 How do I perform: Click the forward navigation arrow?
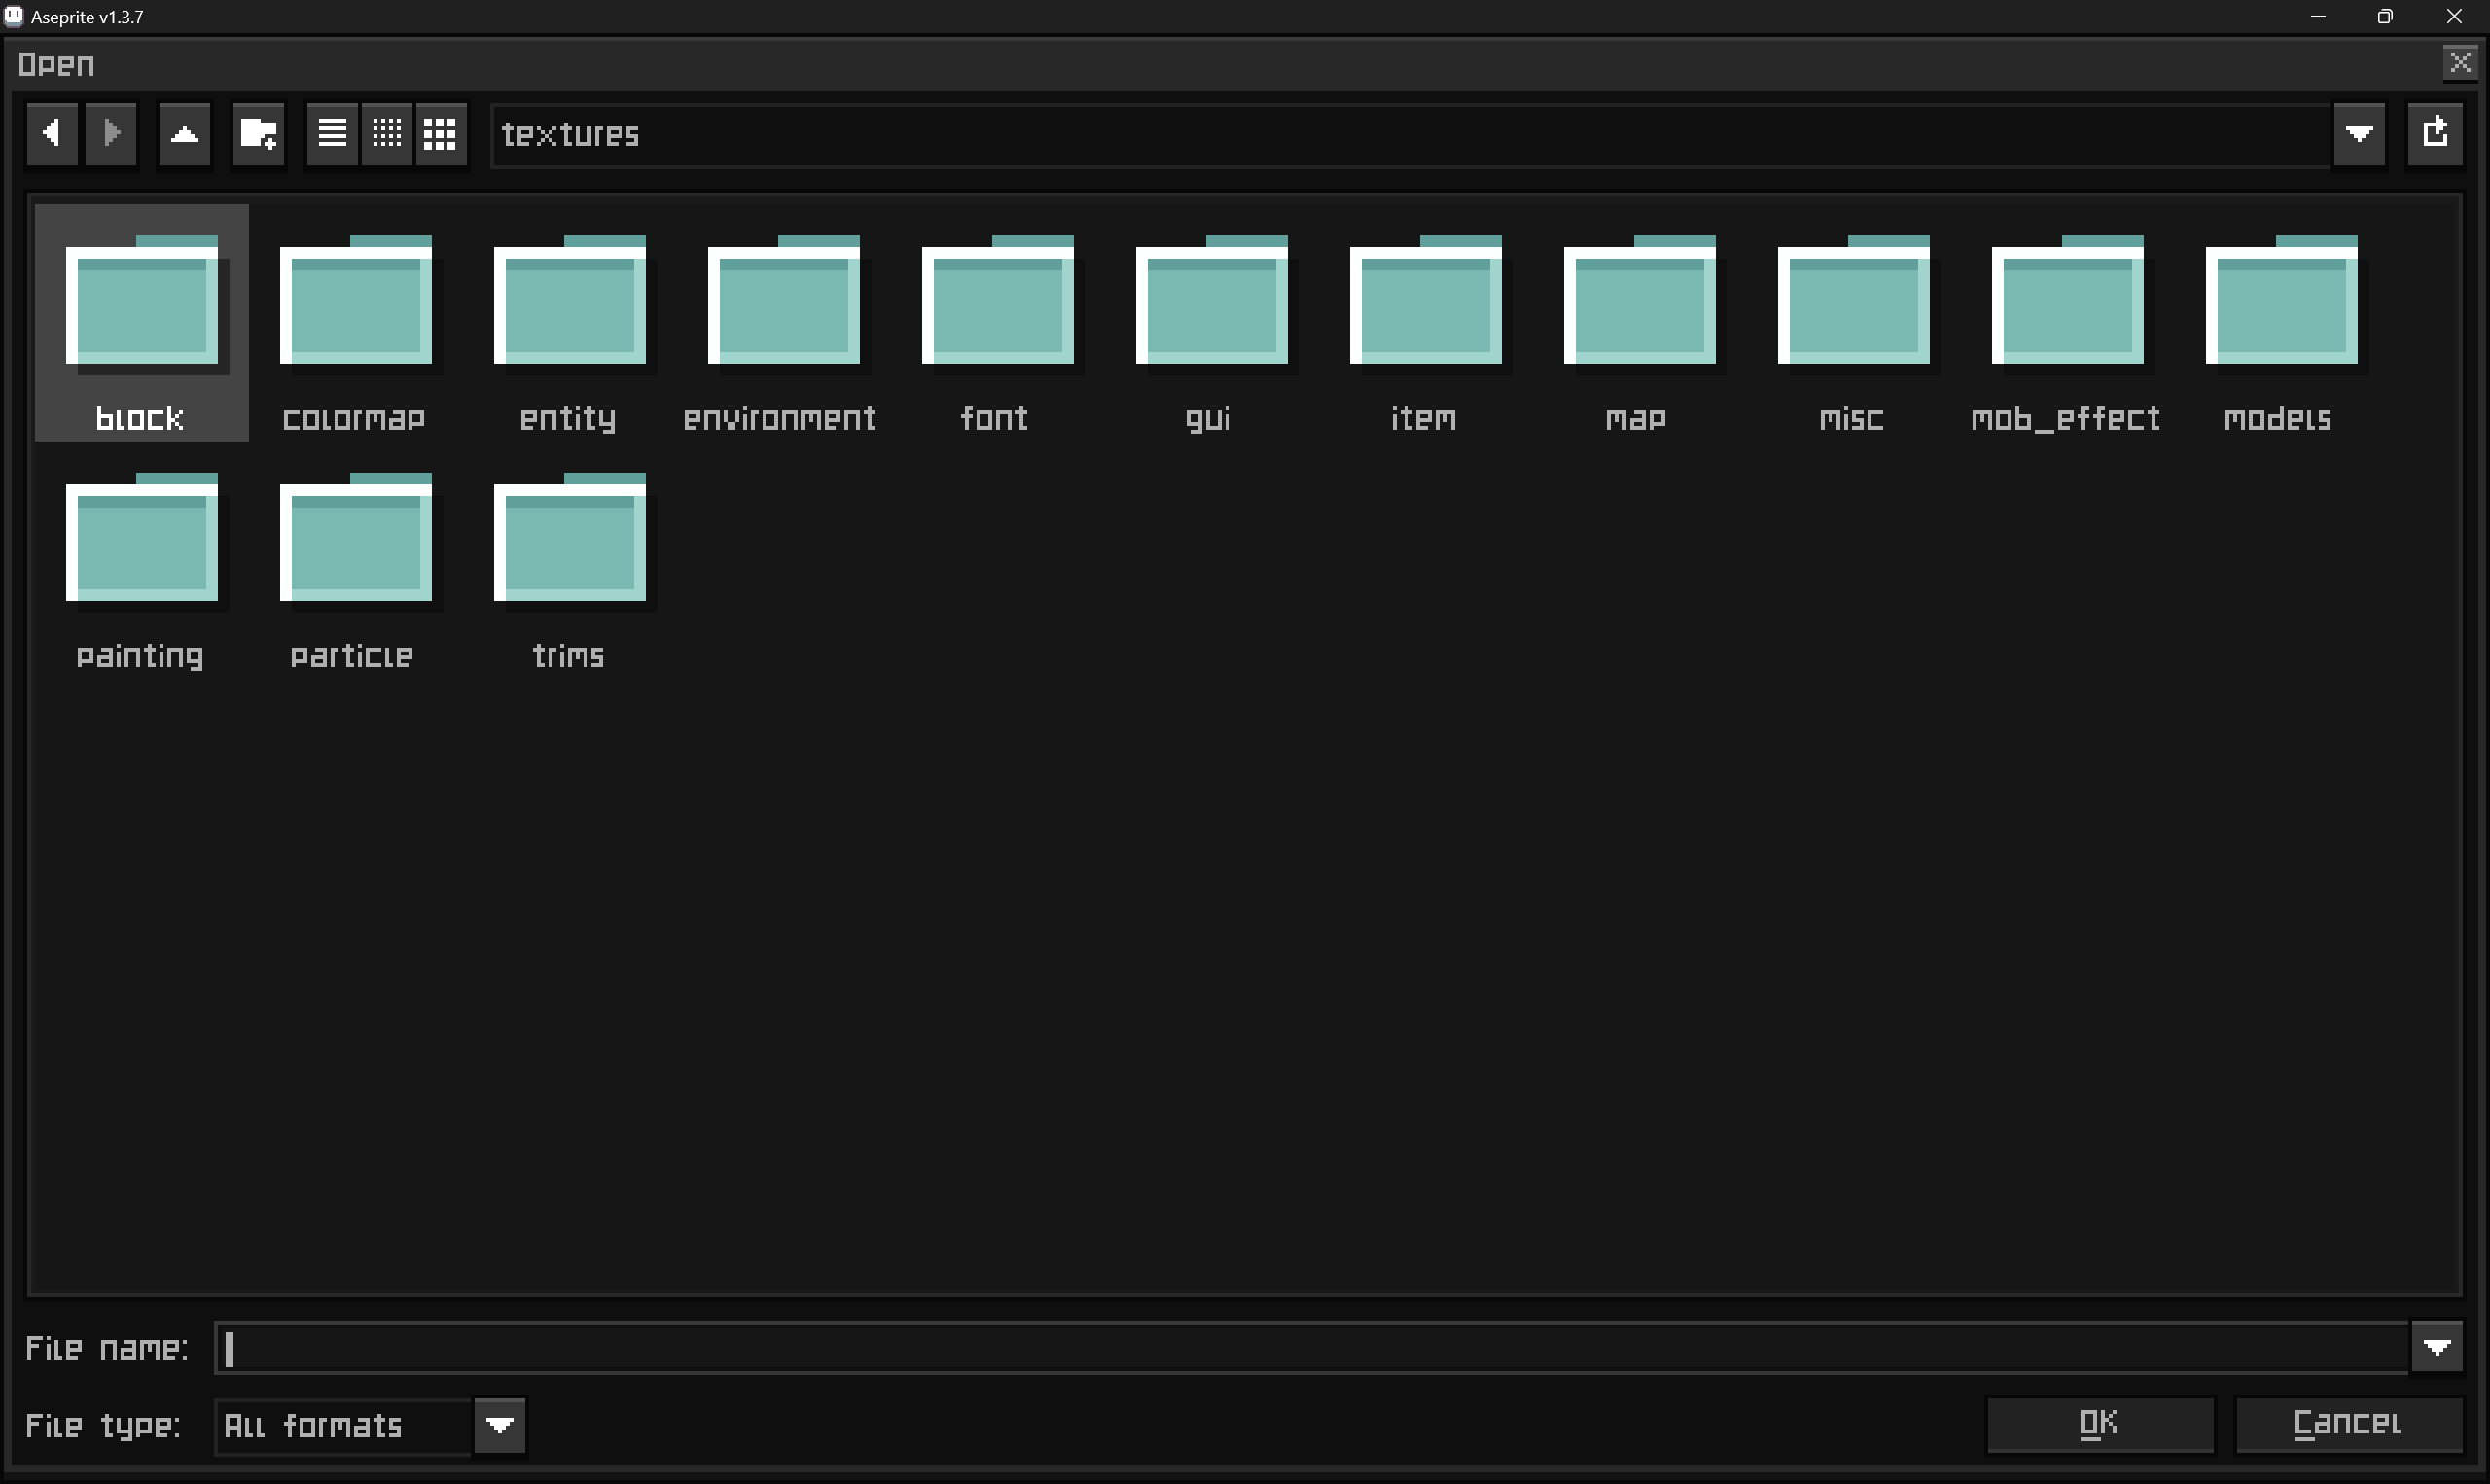coord(111,133)
